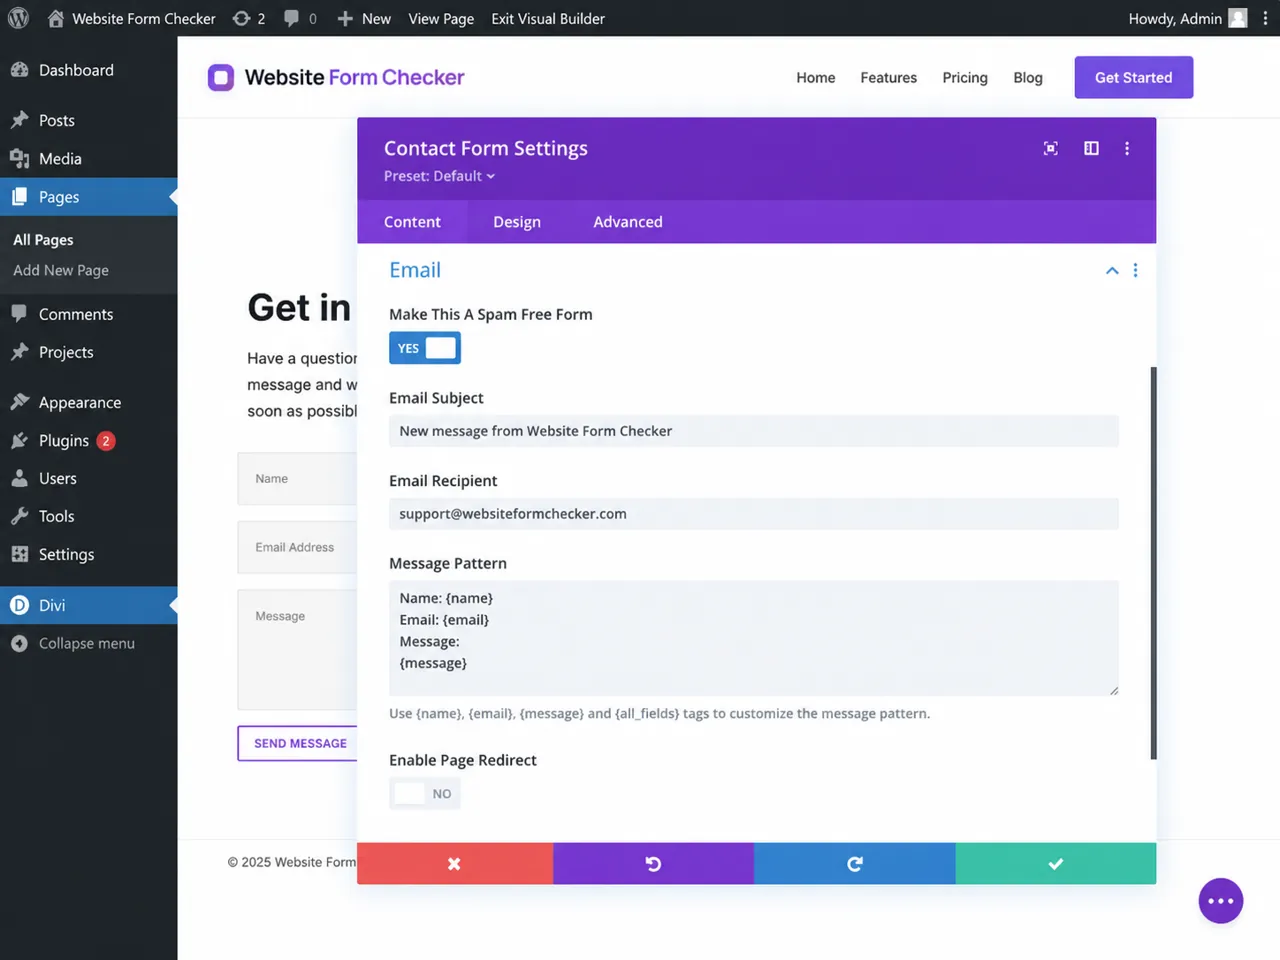Turn off the Spam Free Form toggle
Viewport: 1280px width, 960px height.
[x=425, y=348]
